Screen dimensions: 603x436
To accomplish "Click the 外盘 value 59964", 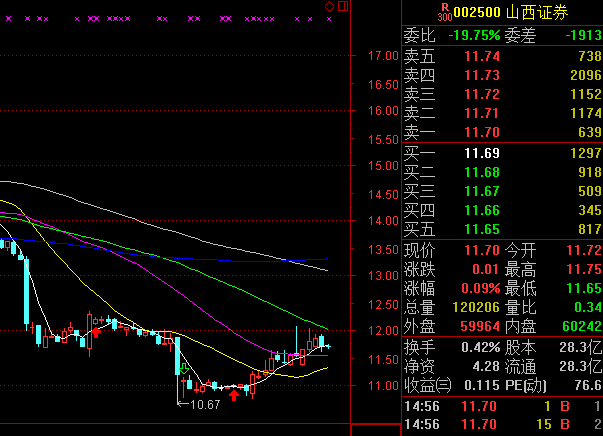I will point(480,327).
